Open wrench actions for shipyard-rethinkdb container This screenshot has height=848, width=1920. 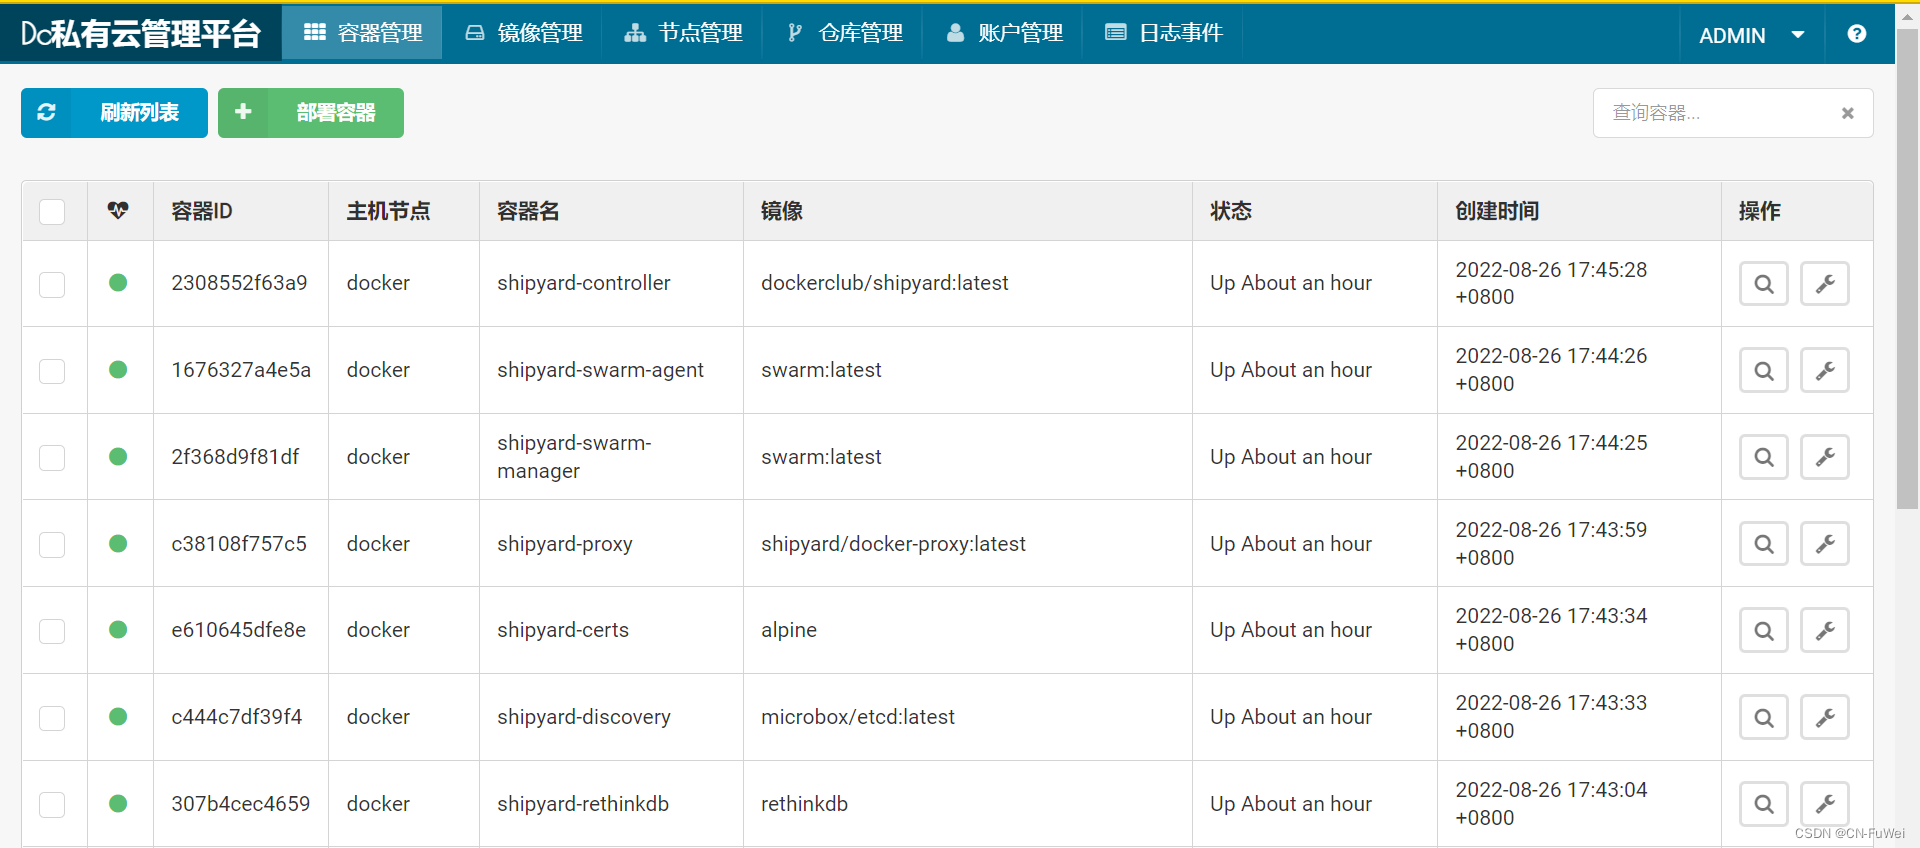(1825, 804)
